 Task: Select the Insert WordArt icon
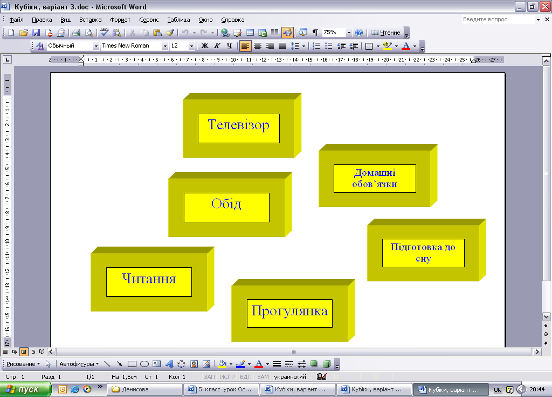click(169, 364)
